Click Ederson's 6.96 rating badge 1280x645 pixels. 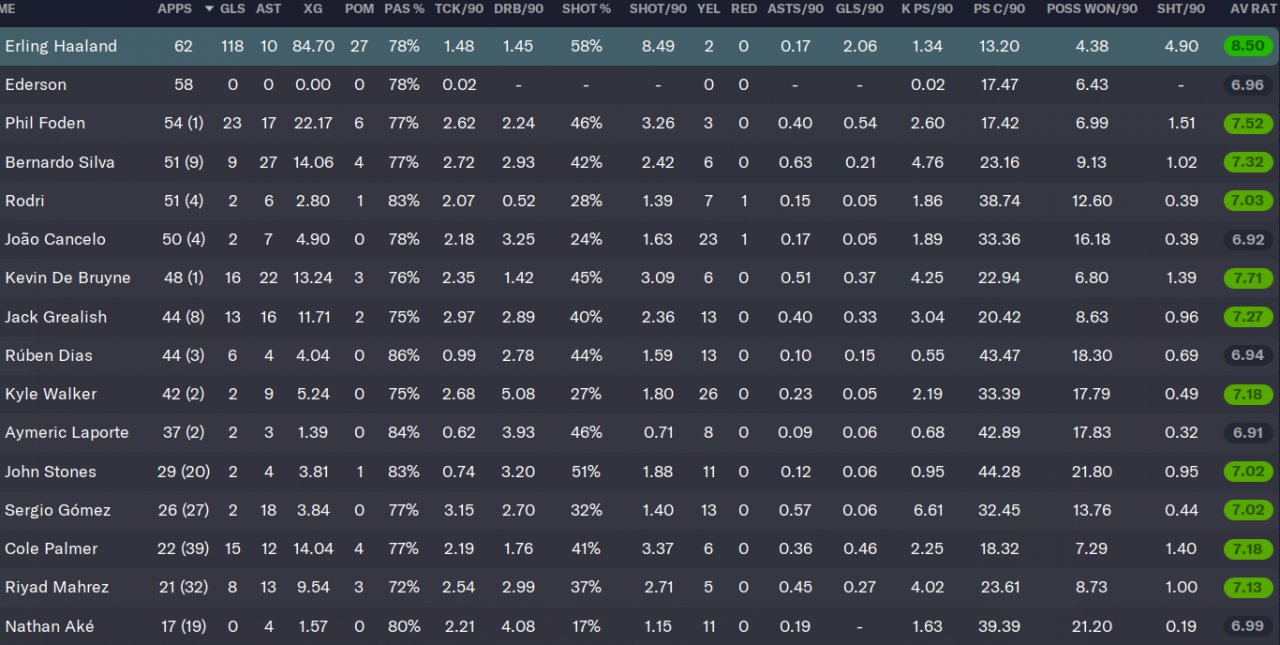tap(1248, 85)
